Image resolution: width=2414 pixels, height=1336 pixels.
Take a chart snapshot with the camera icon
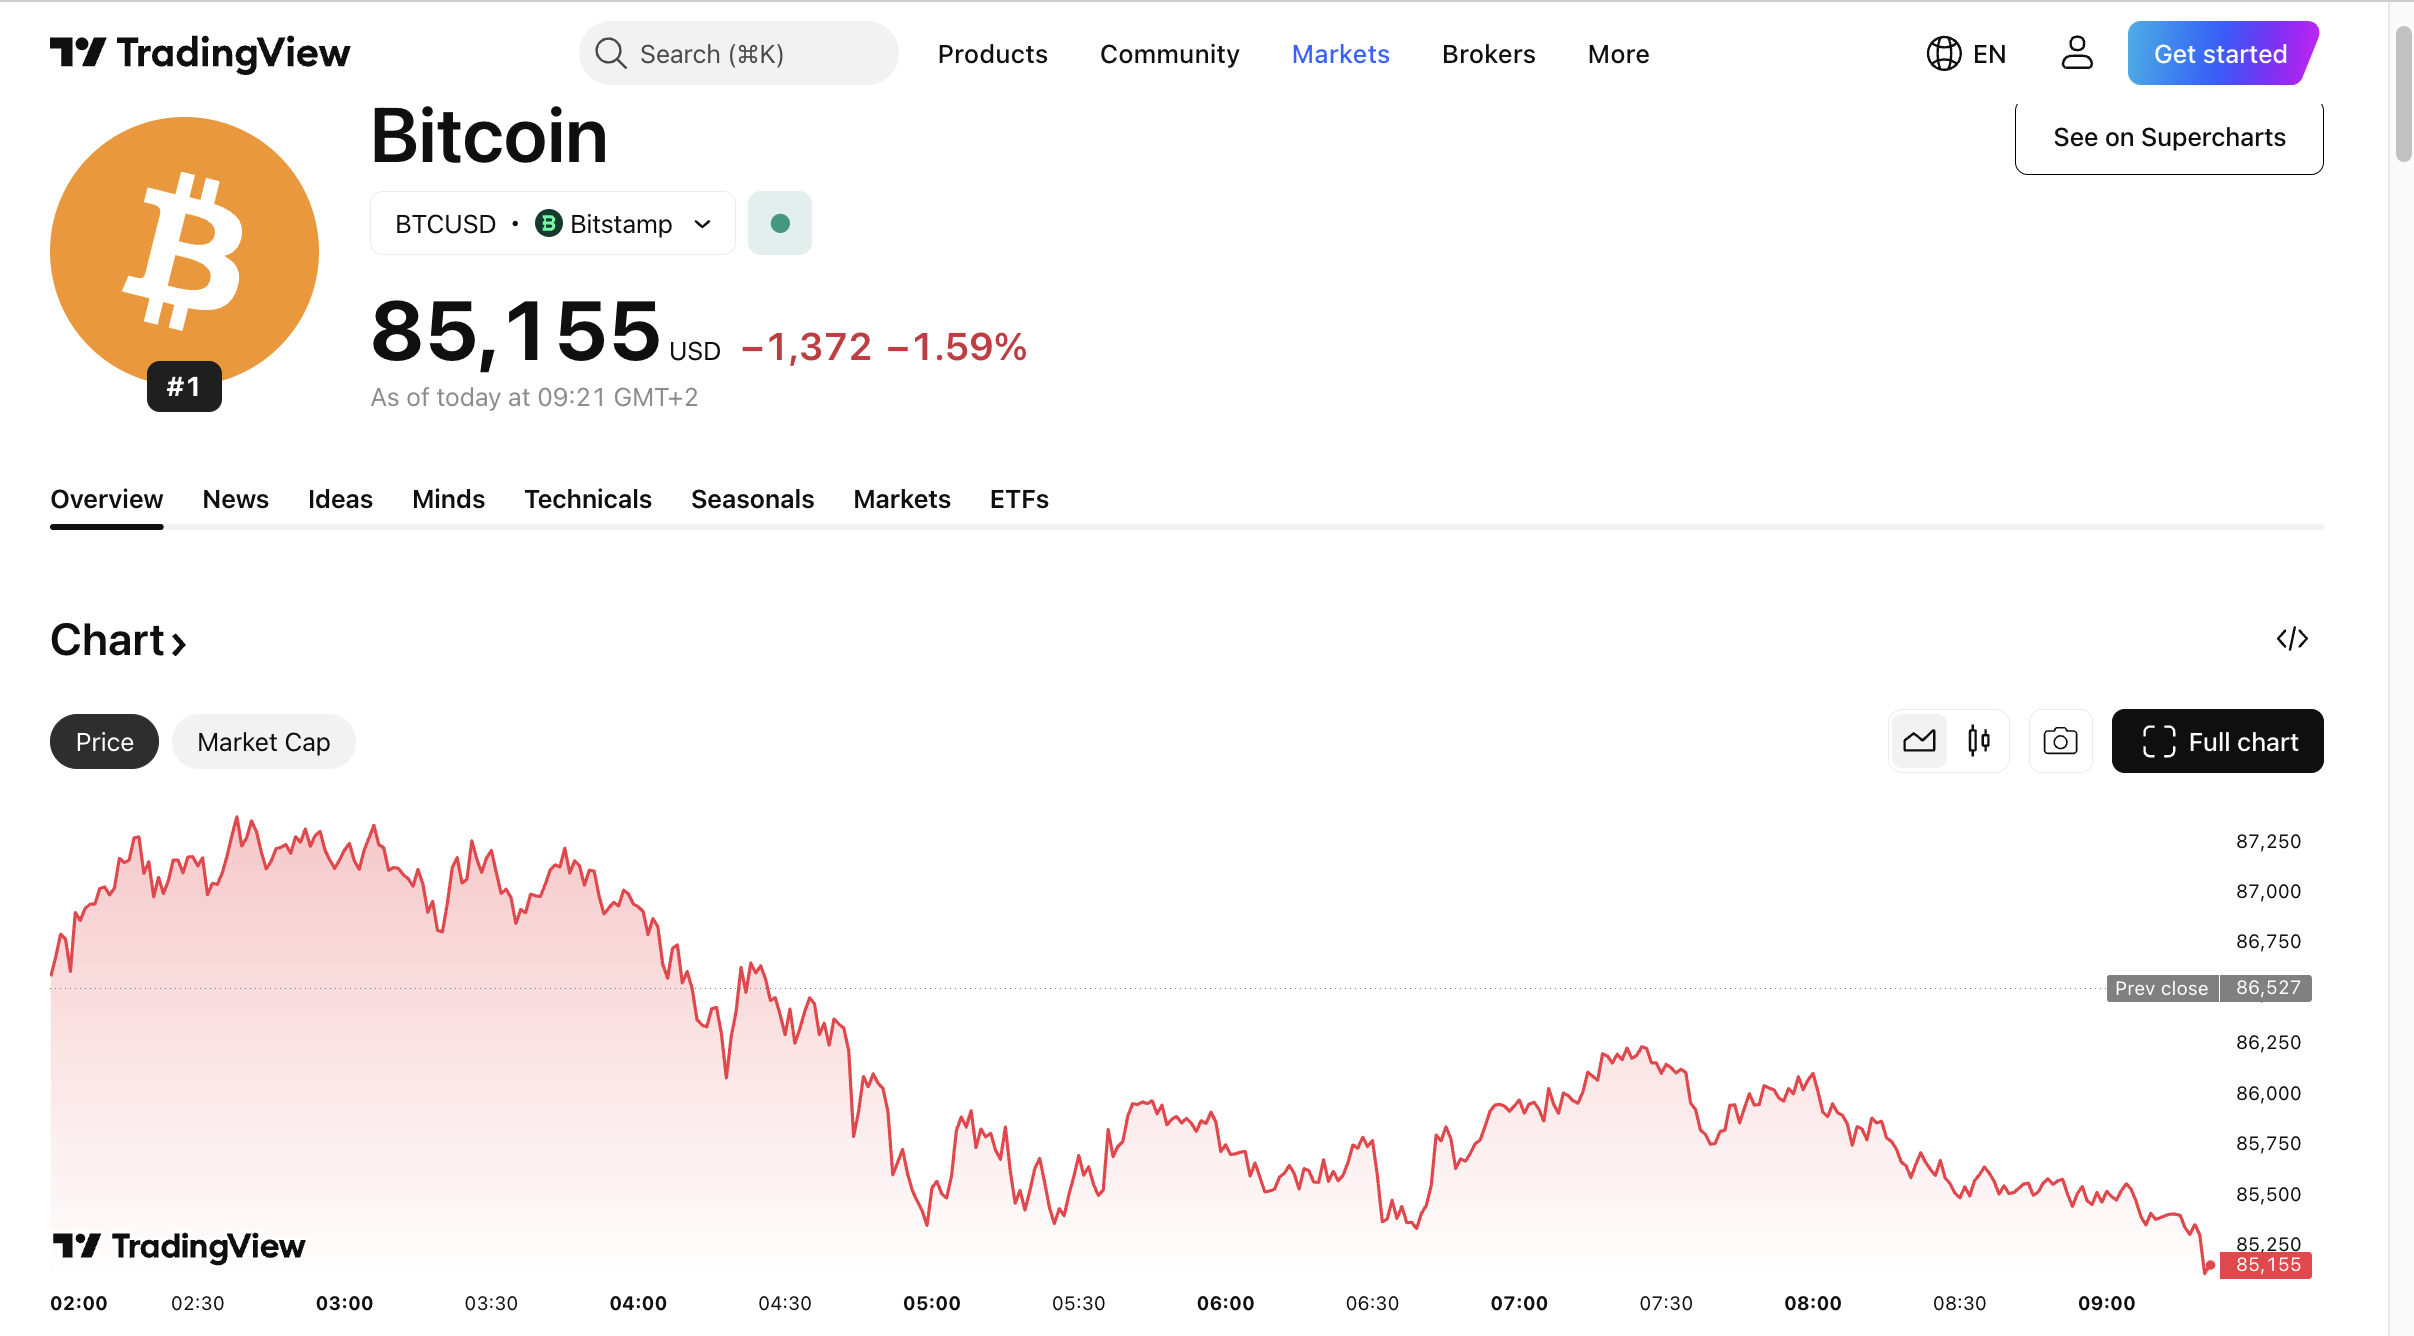point(2059,741)
